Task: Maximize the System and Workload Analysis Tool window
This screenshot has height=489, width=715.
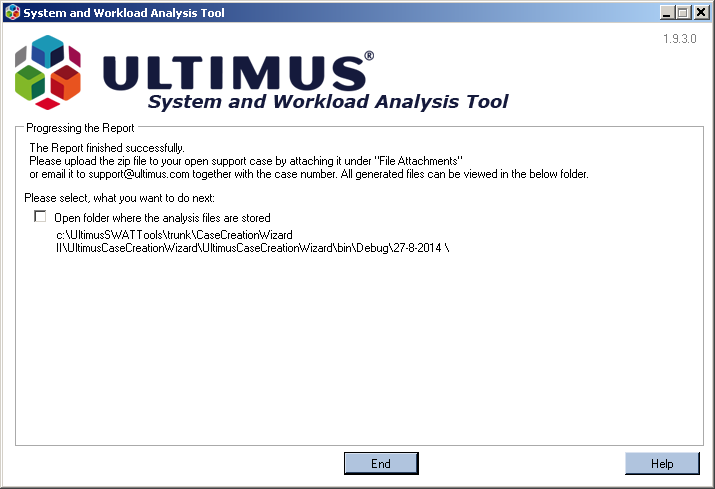Action: 684,12
